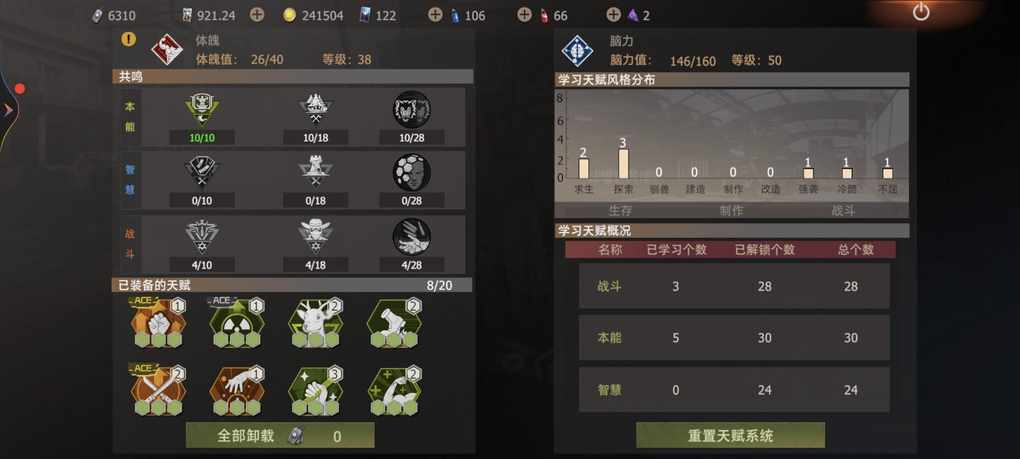The image size is (1020, 459).
Task: Open the radiation-symbol ACE talent
Action: (236, 323)
